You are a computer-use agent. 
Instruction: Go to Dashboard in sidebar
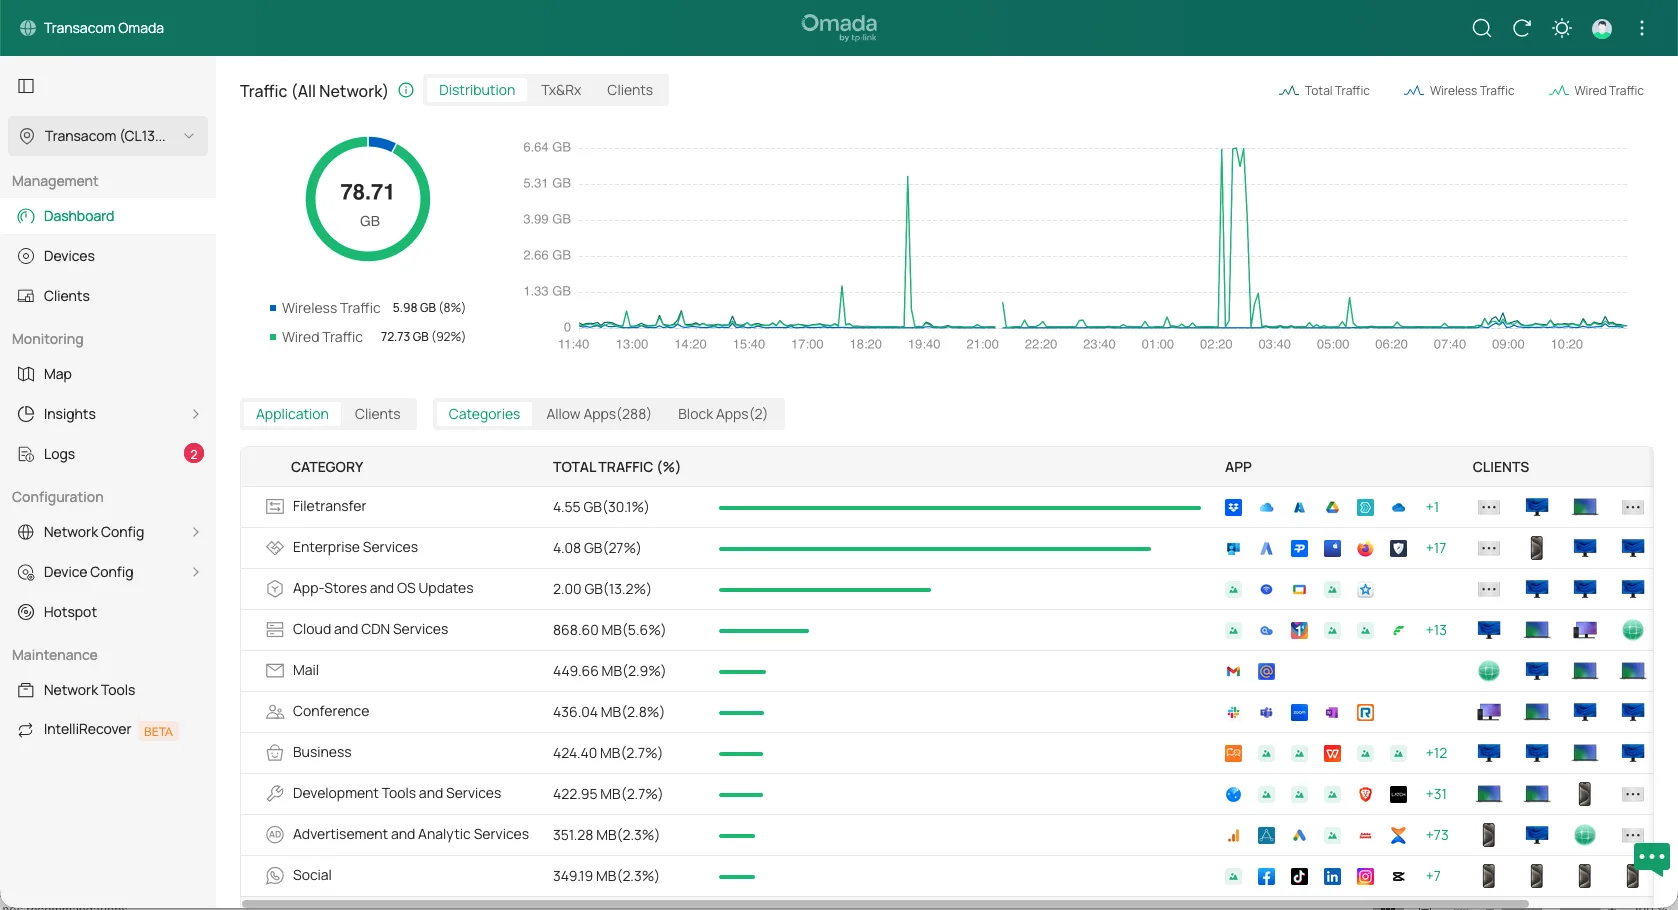[x=108, y=216]
